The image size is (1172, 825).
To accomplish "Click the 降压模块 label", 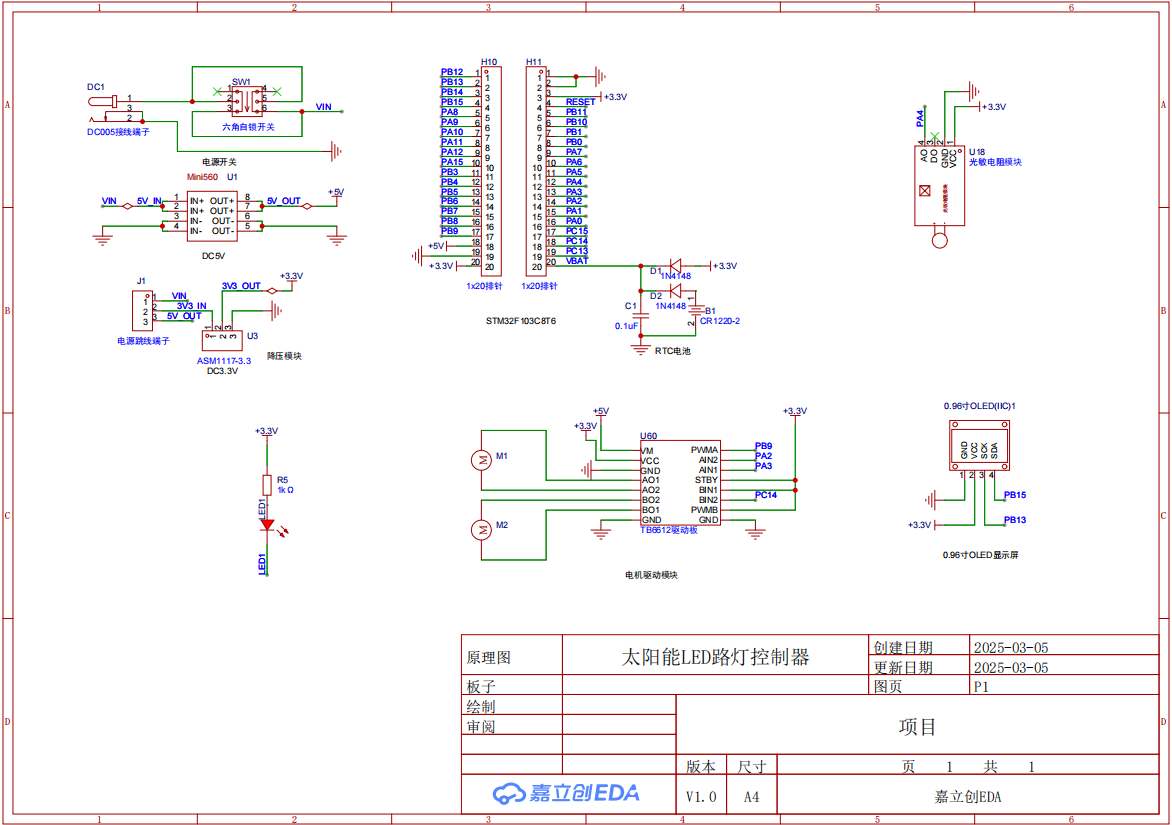I will (x=285, y=356).
